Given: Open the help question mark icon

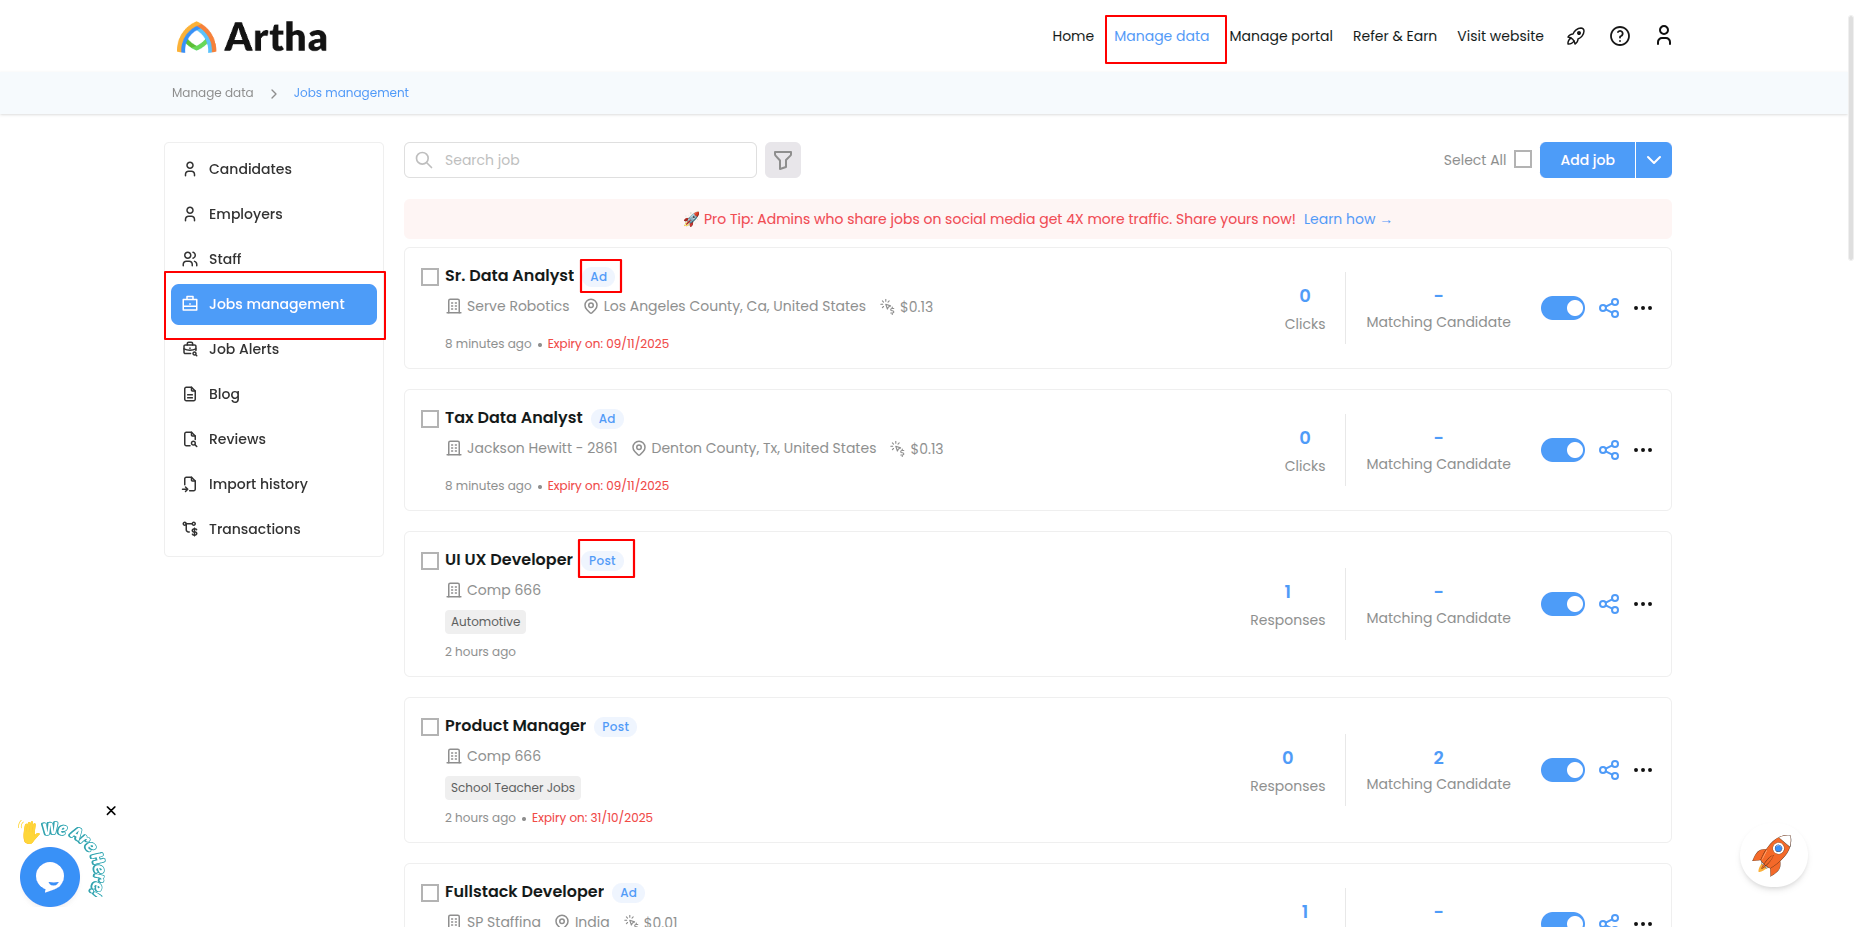Looking at the screenshot, I should 1619,36.
